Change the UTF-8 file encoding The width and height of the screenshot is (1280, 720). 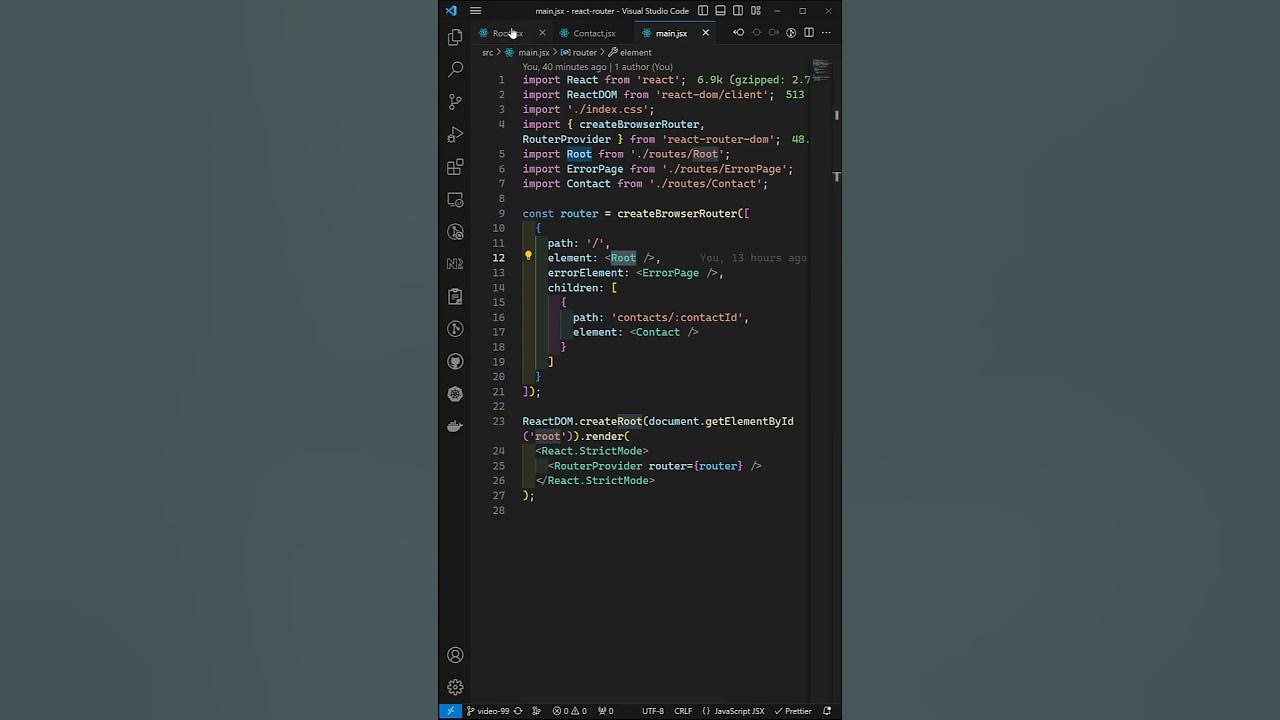point(652,711)
